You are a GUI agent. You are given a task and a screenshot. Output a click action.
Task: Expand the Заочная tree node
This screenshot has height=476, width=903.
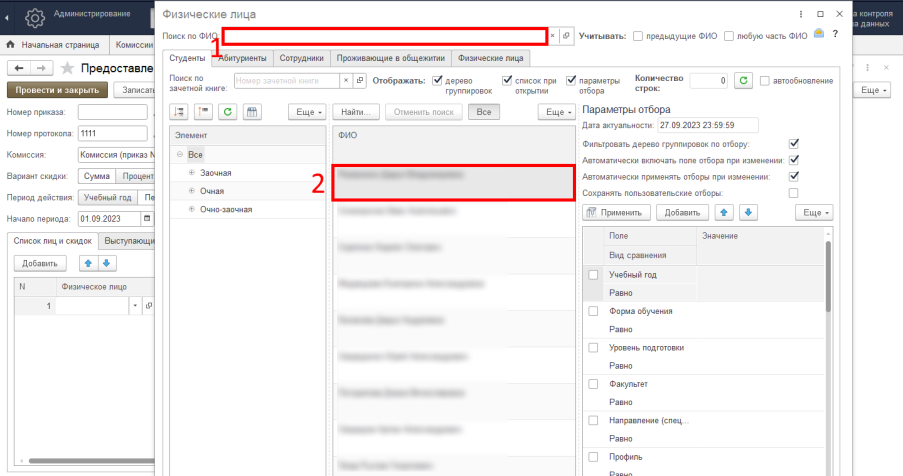[x=192, y=173]
